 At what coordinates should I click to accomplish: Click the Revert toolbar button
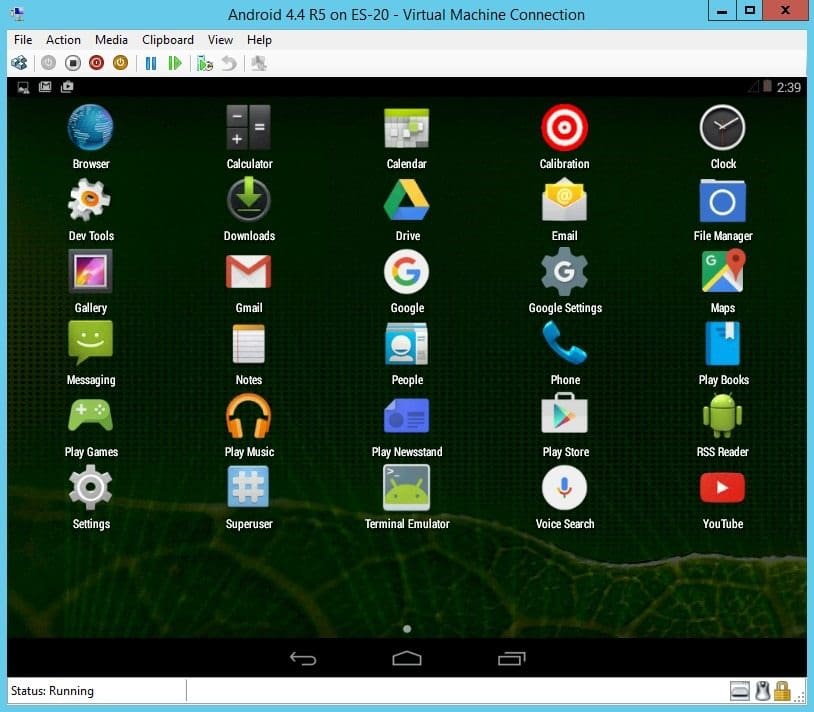(x=229, y=63)
